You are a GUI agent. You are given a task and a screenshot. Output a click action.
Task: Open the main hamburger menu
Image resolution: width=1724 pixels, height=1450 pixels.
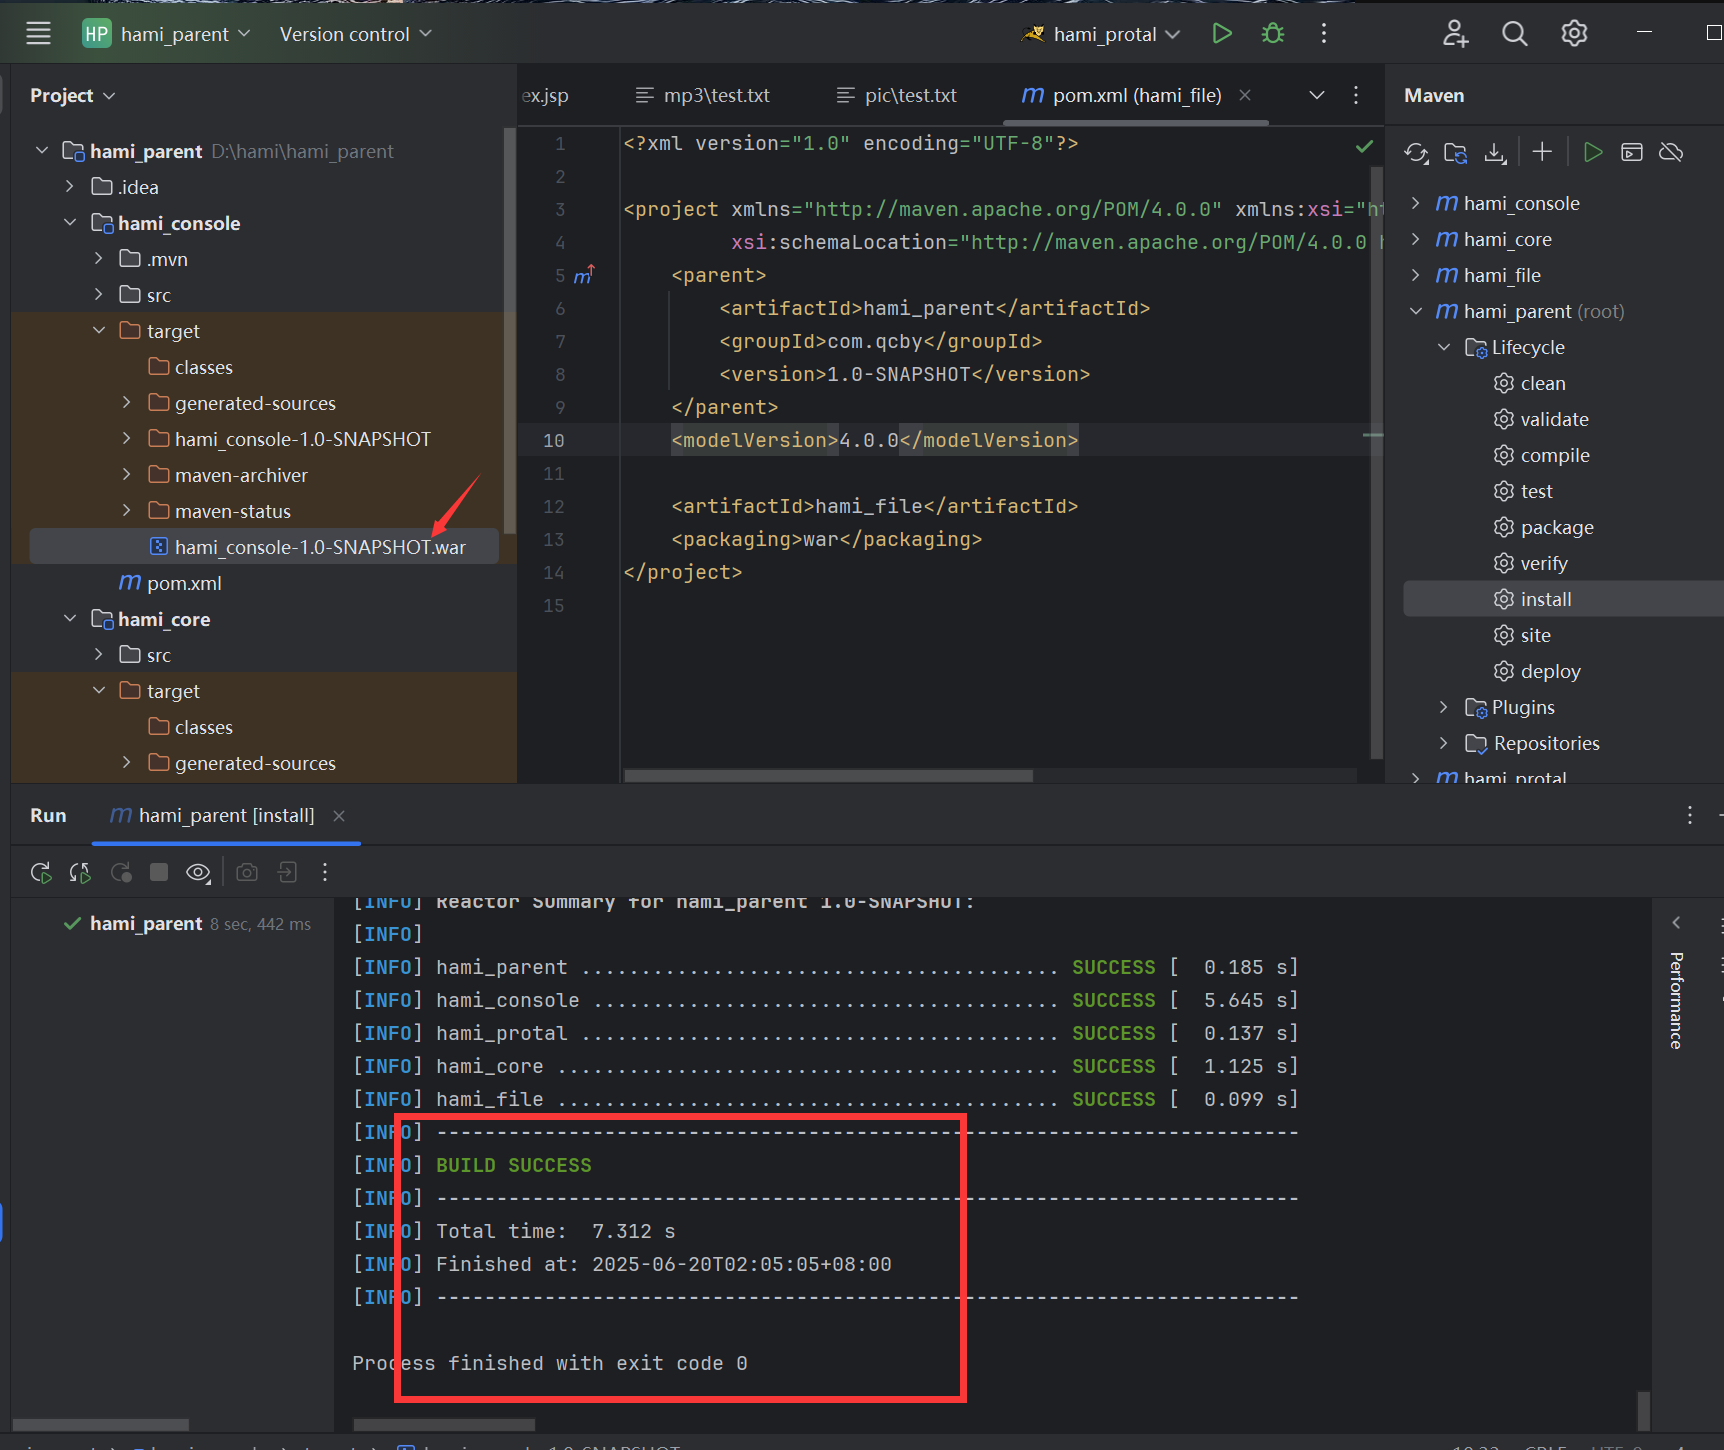pos(38,34)
